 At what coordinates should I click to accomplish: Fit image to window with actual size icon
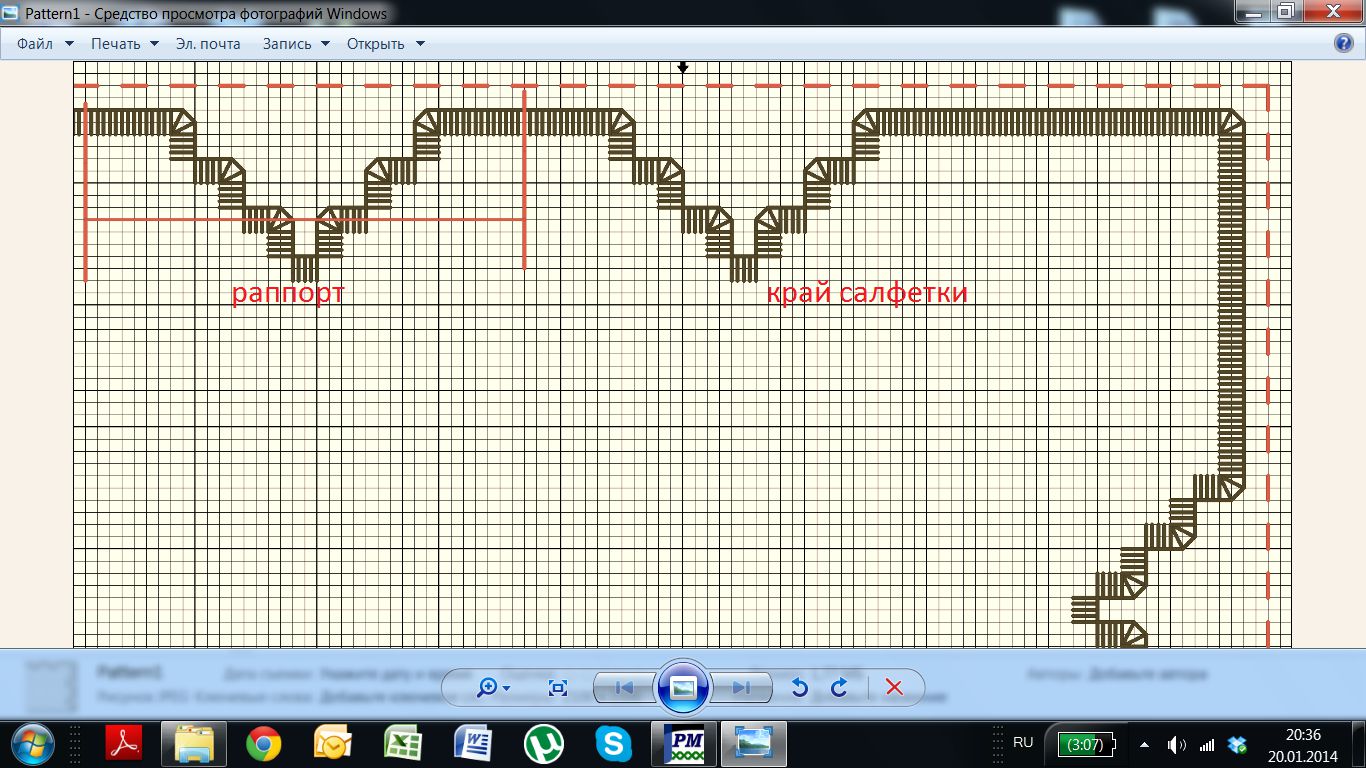[558, 688]
